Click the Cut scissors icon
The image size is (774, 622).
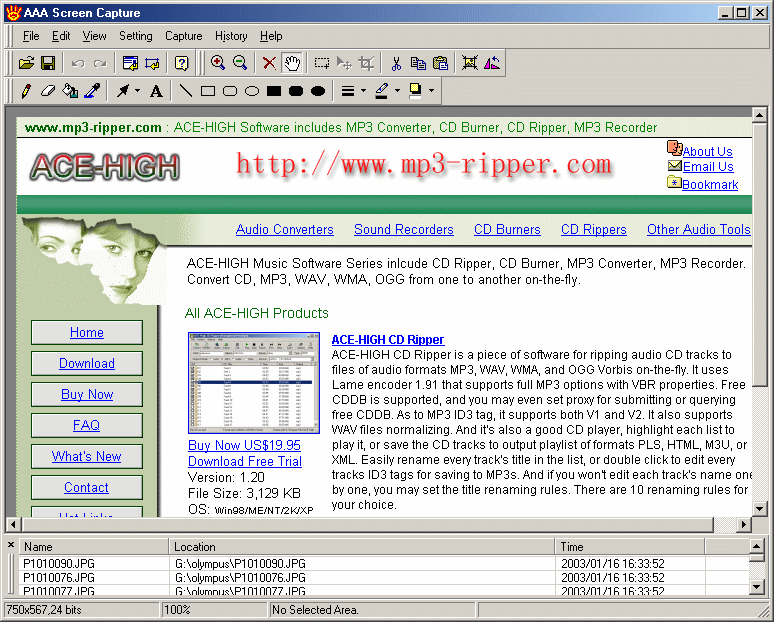click(396, 63)
